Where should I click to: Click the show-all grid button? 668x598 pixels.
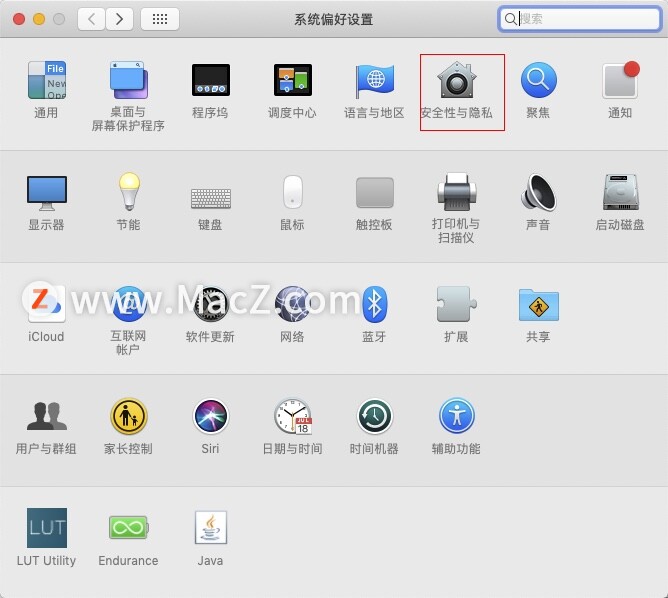coord(160,19)
